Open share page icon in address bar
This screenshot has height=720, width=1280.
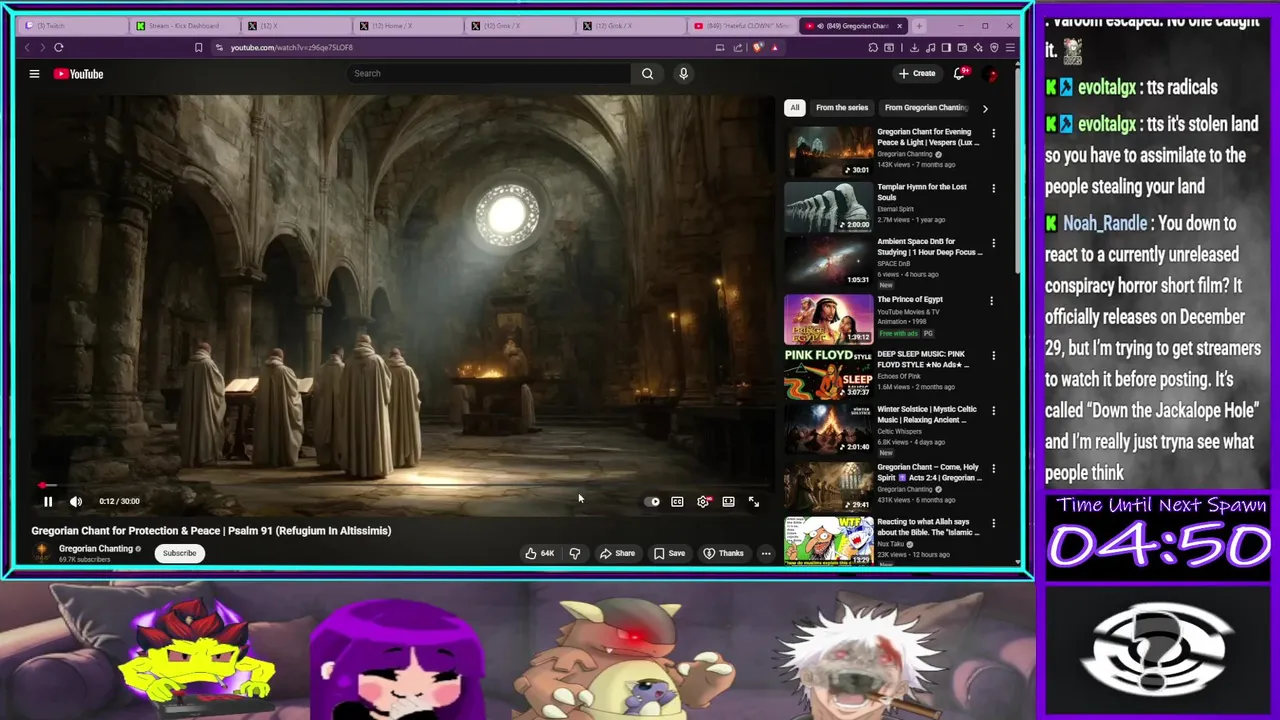738,47
